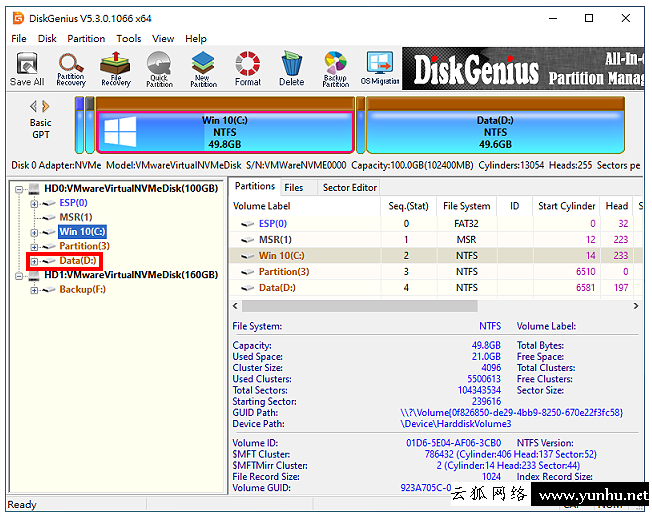Click the Save All toolbar icon
This screenshot has width=652, height=517.
click(x=27, y=69)
